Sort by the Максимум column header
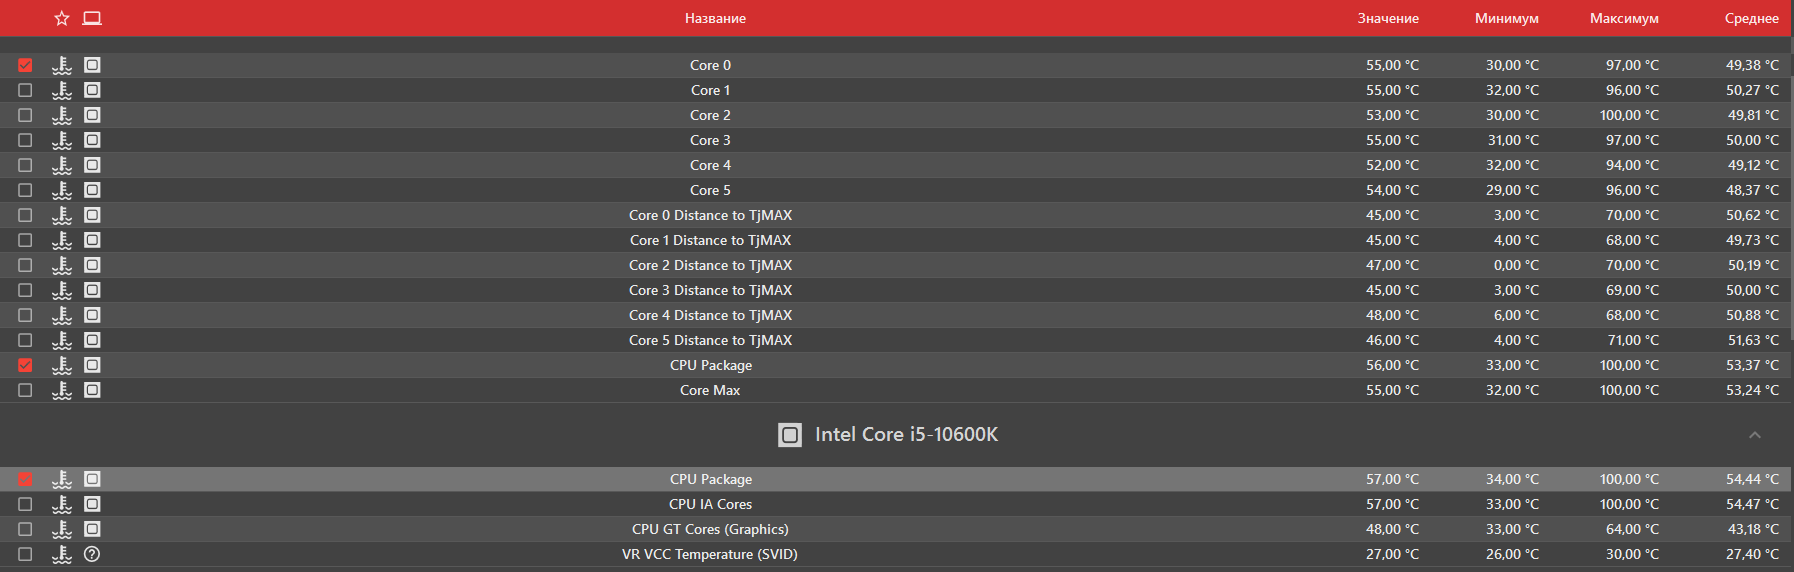 pyautogui.click(x=1624, y=18)
